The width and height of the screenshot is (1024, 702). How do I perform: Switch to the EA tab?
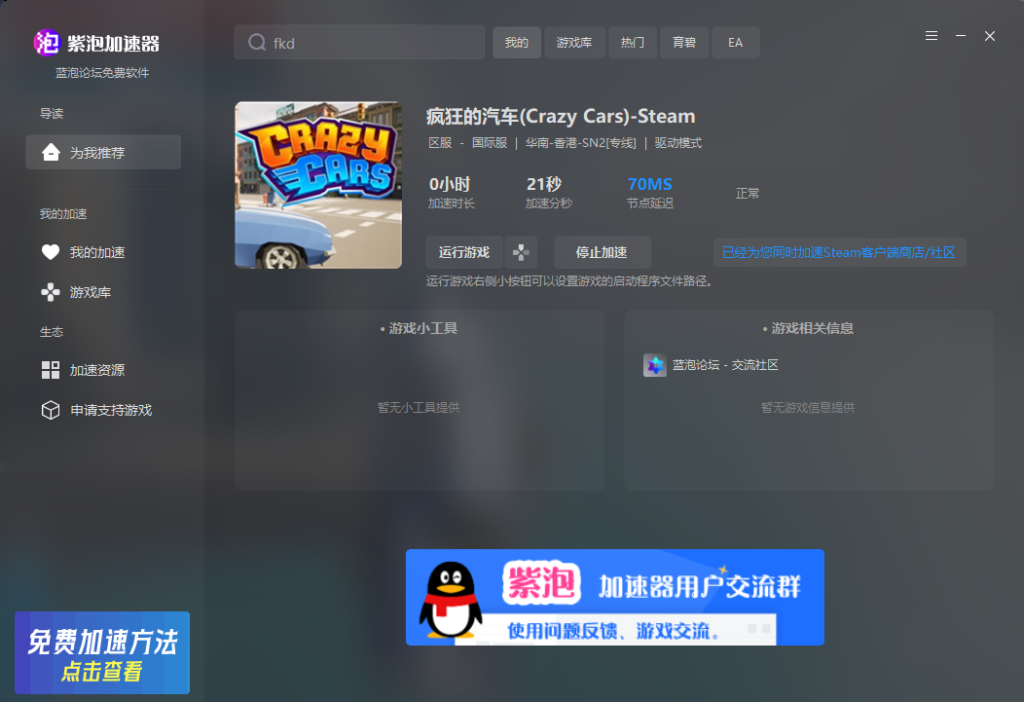[x=735, y=42]
